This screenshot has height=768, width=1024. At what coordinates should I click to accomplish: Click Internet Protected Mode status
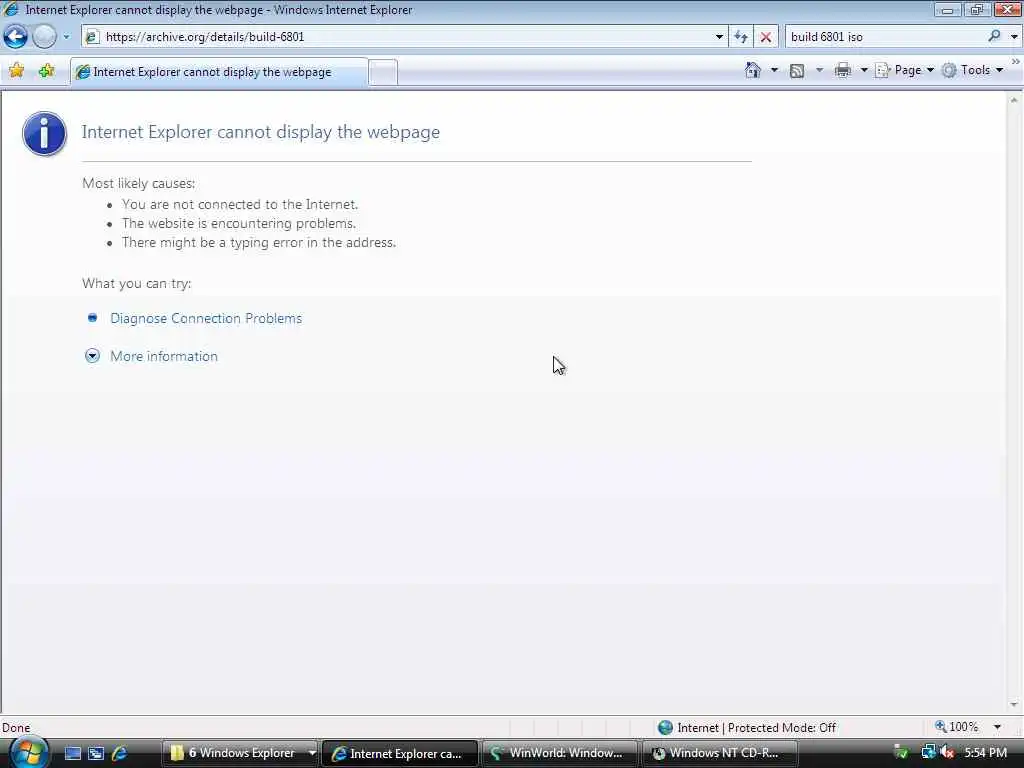click(748, 727)
